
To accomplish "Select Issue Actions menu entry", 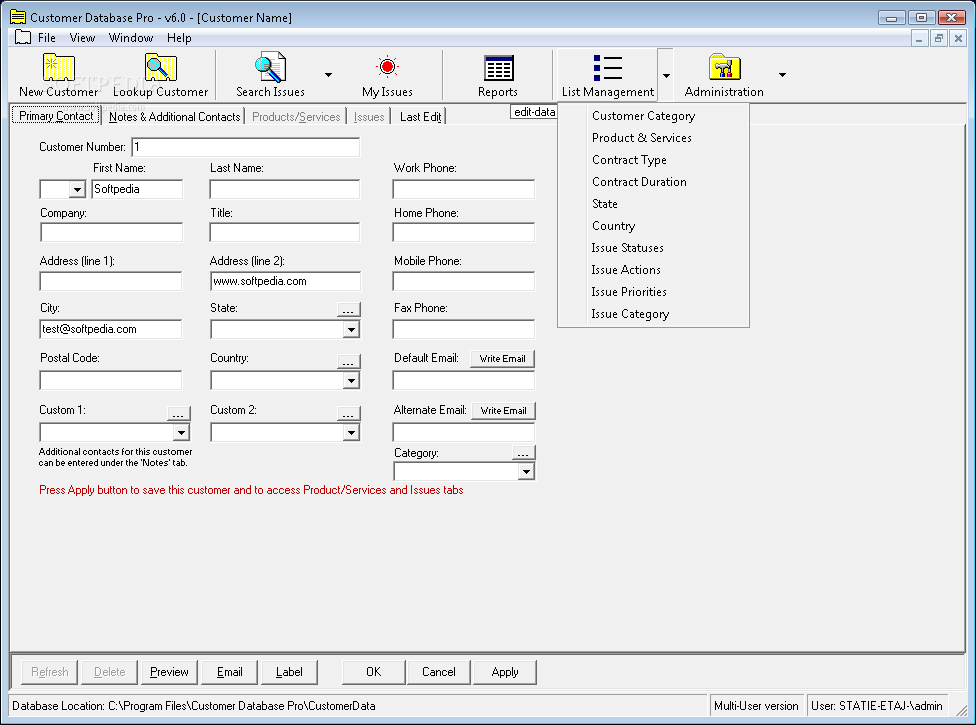I will coord(653,269).
